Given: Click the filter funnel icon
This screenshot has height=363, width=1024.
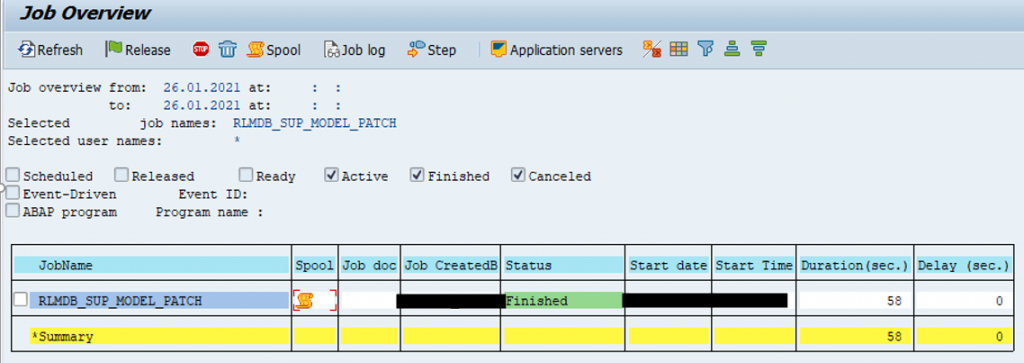Looking at the screenshot, I should click(x=705, y=49).
